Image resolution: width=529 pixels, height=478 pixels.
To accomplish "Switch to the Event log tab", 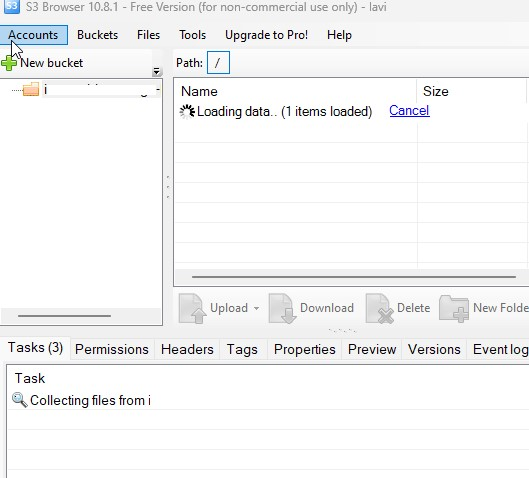I will (x=500, y=349).
